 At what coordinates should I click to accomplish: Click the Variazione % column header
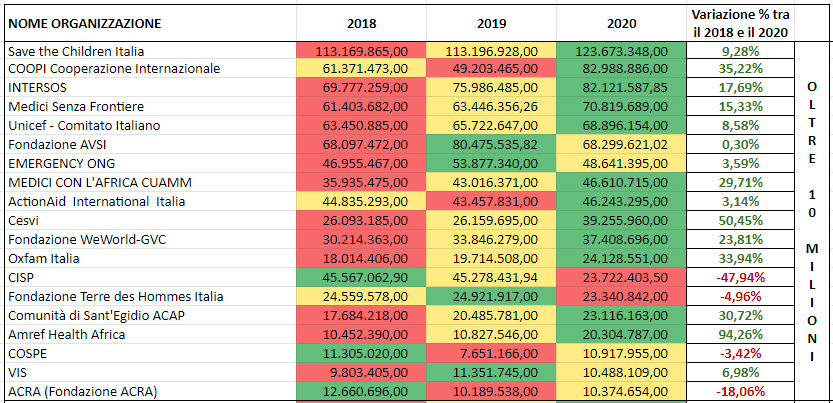(740, 22)
